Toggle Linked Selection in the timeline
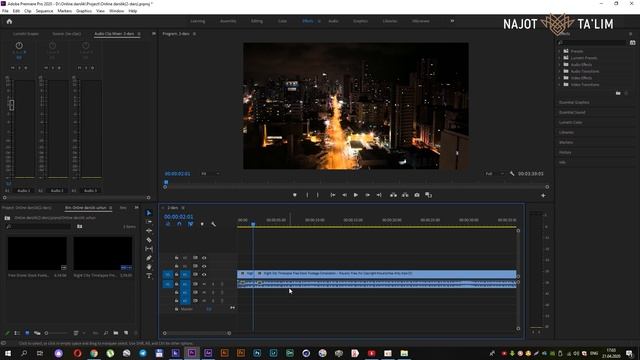The height and width of the screenshot is (360, 640). pos(191,224)
